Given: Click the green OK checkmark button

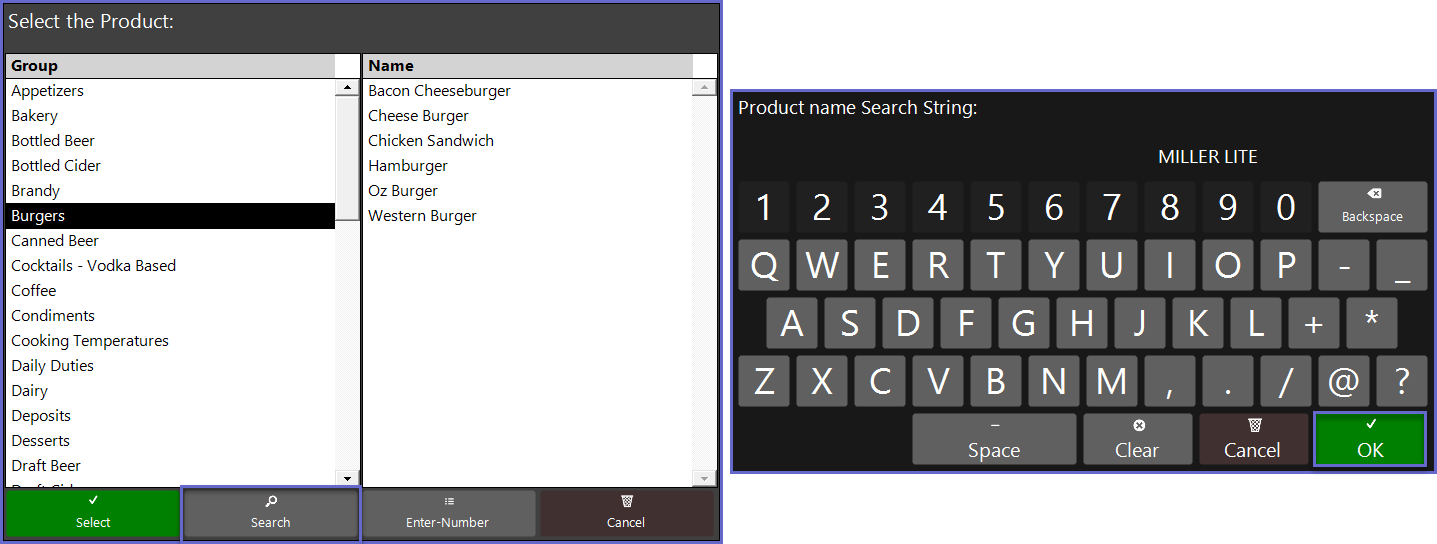Looking at the screenshot, I should [1369, 439].
